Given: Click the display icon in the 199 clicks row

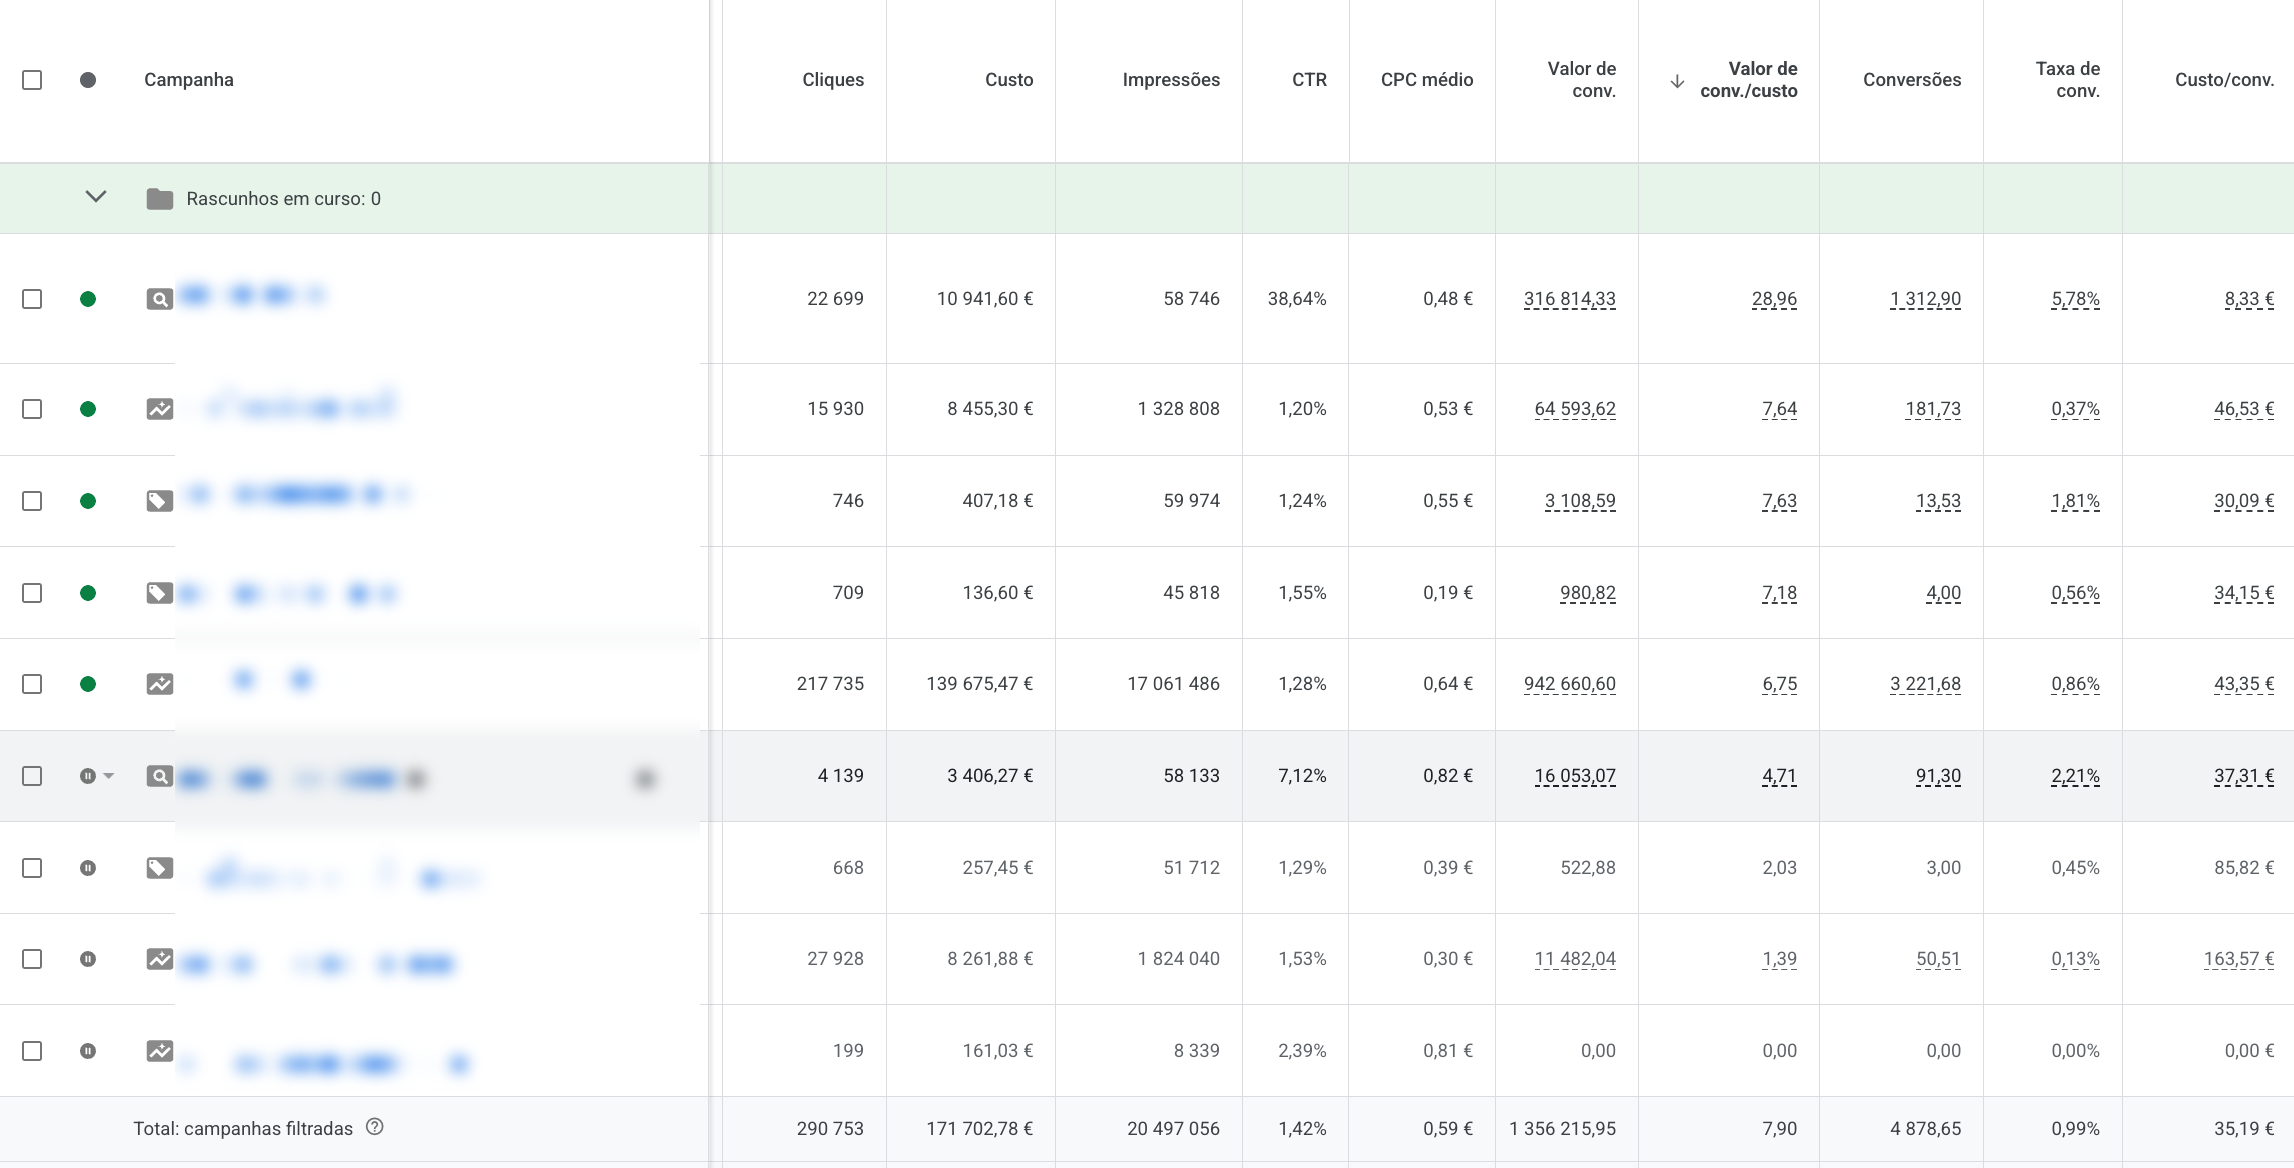Looking at the screenshot, I should [160, 1051].
